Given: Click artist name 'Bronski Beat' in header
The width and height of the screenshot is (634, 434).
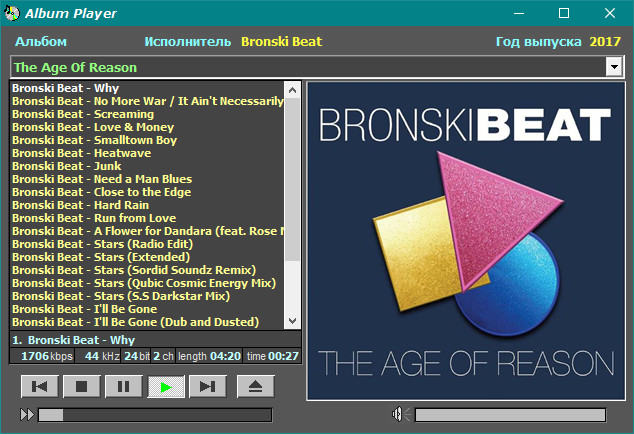Looking at the screenshot, I should click(x=281, y=42).
